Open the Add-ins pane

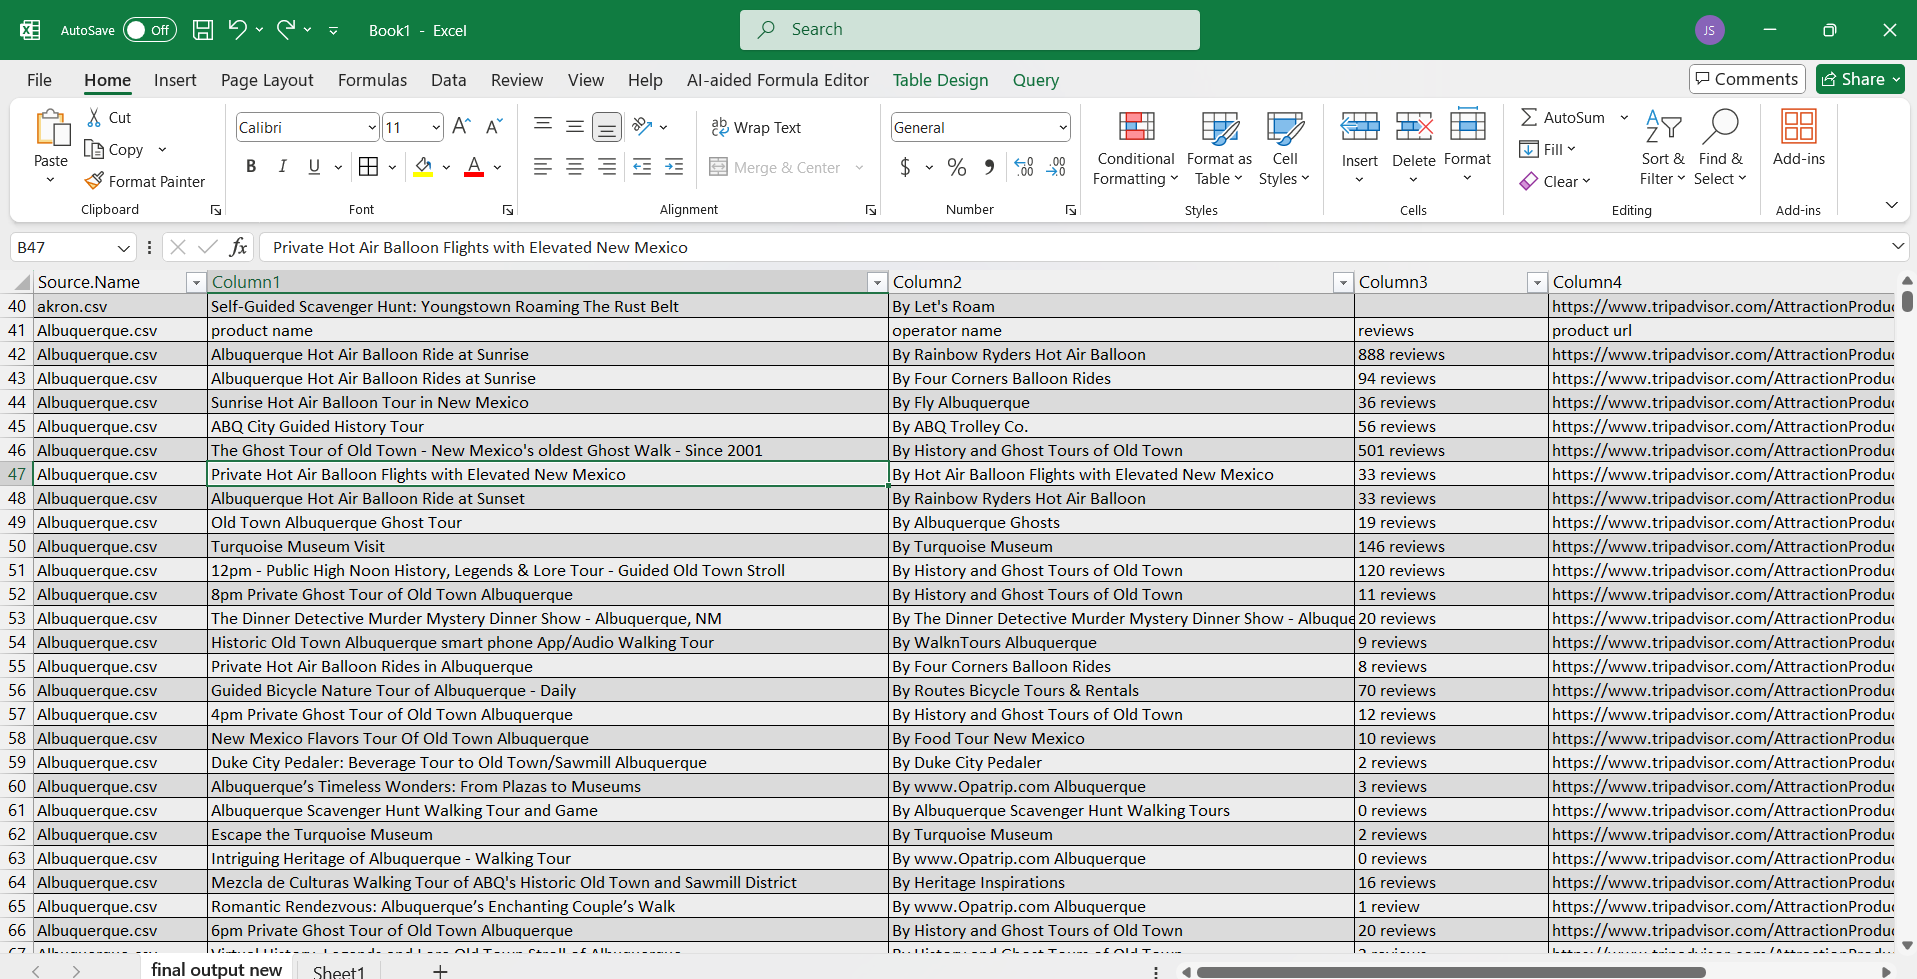coord(1798,138)
